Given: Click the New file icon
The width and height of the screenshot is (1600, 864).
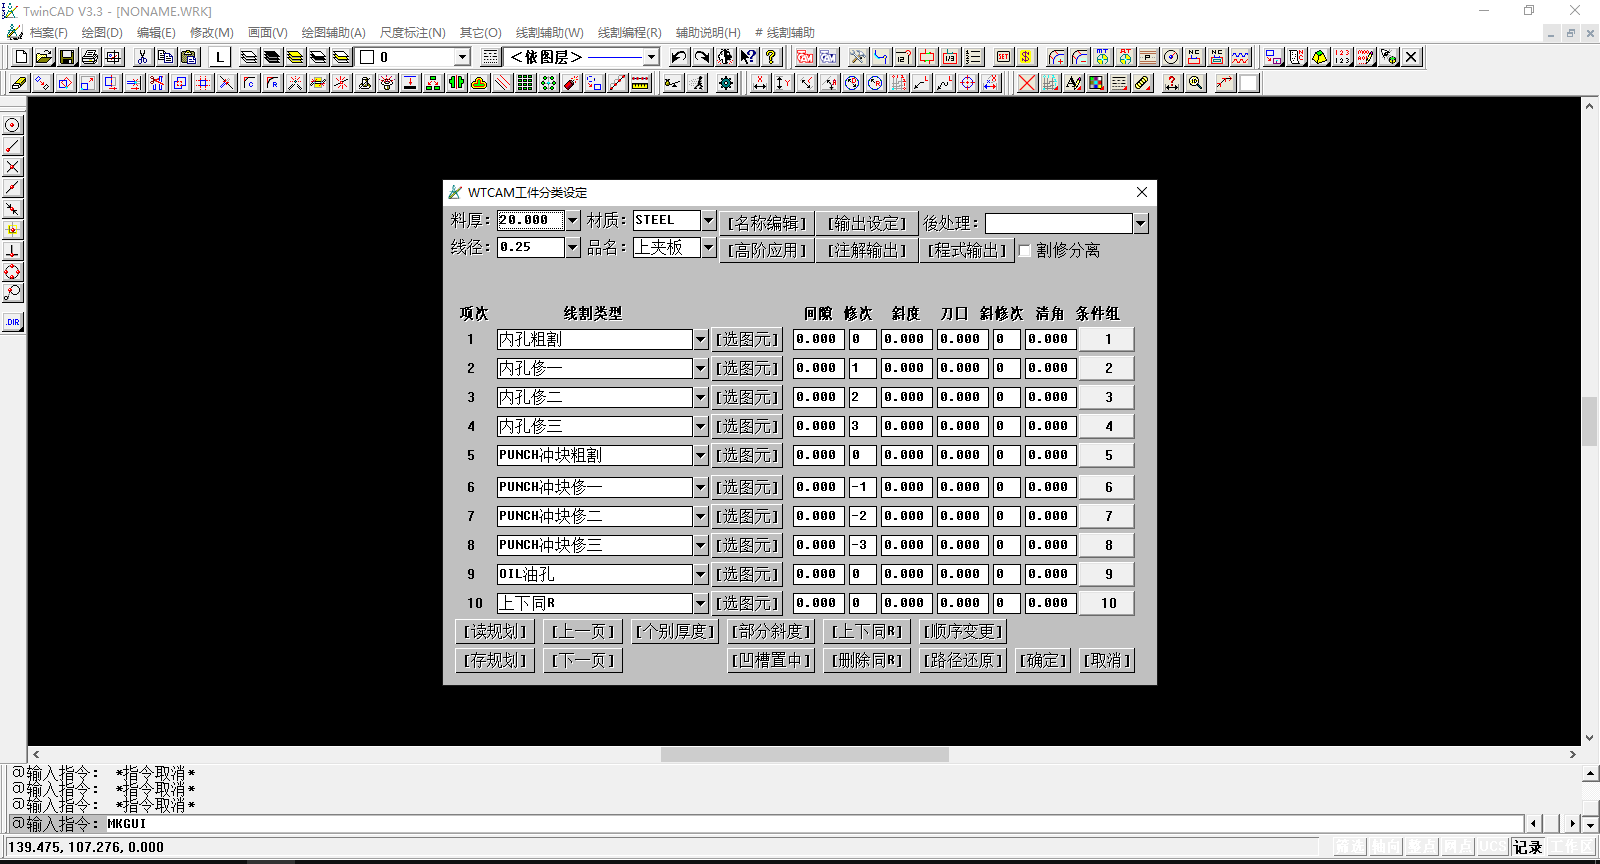Looking at the screenshot, I should 21,57.
